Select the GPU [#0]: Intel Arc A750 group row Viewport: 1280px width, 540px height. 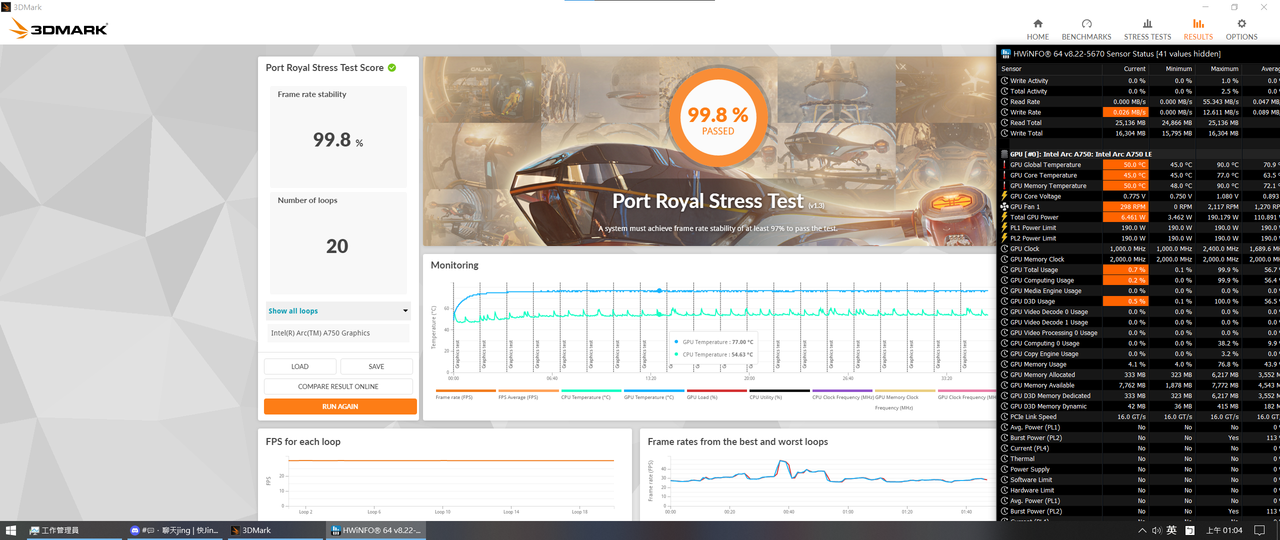click(x=1139, y=154)
